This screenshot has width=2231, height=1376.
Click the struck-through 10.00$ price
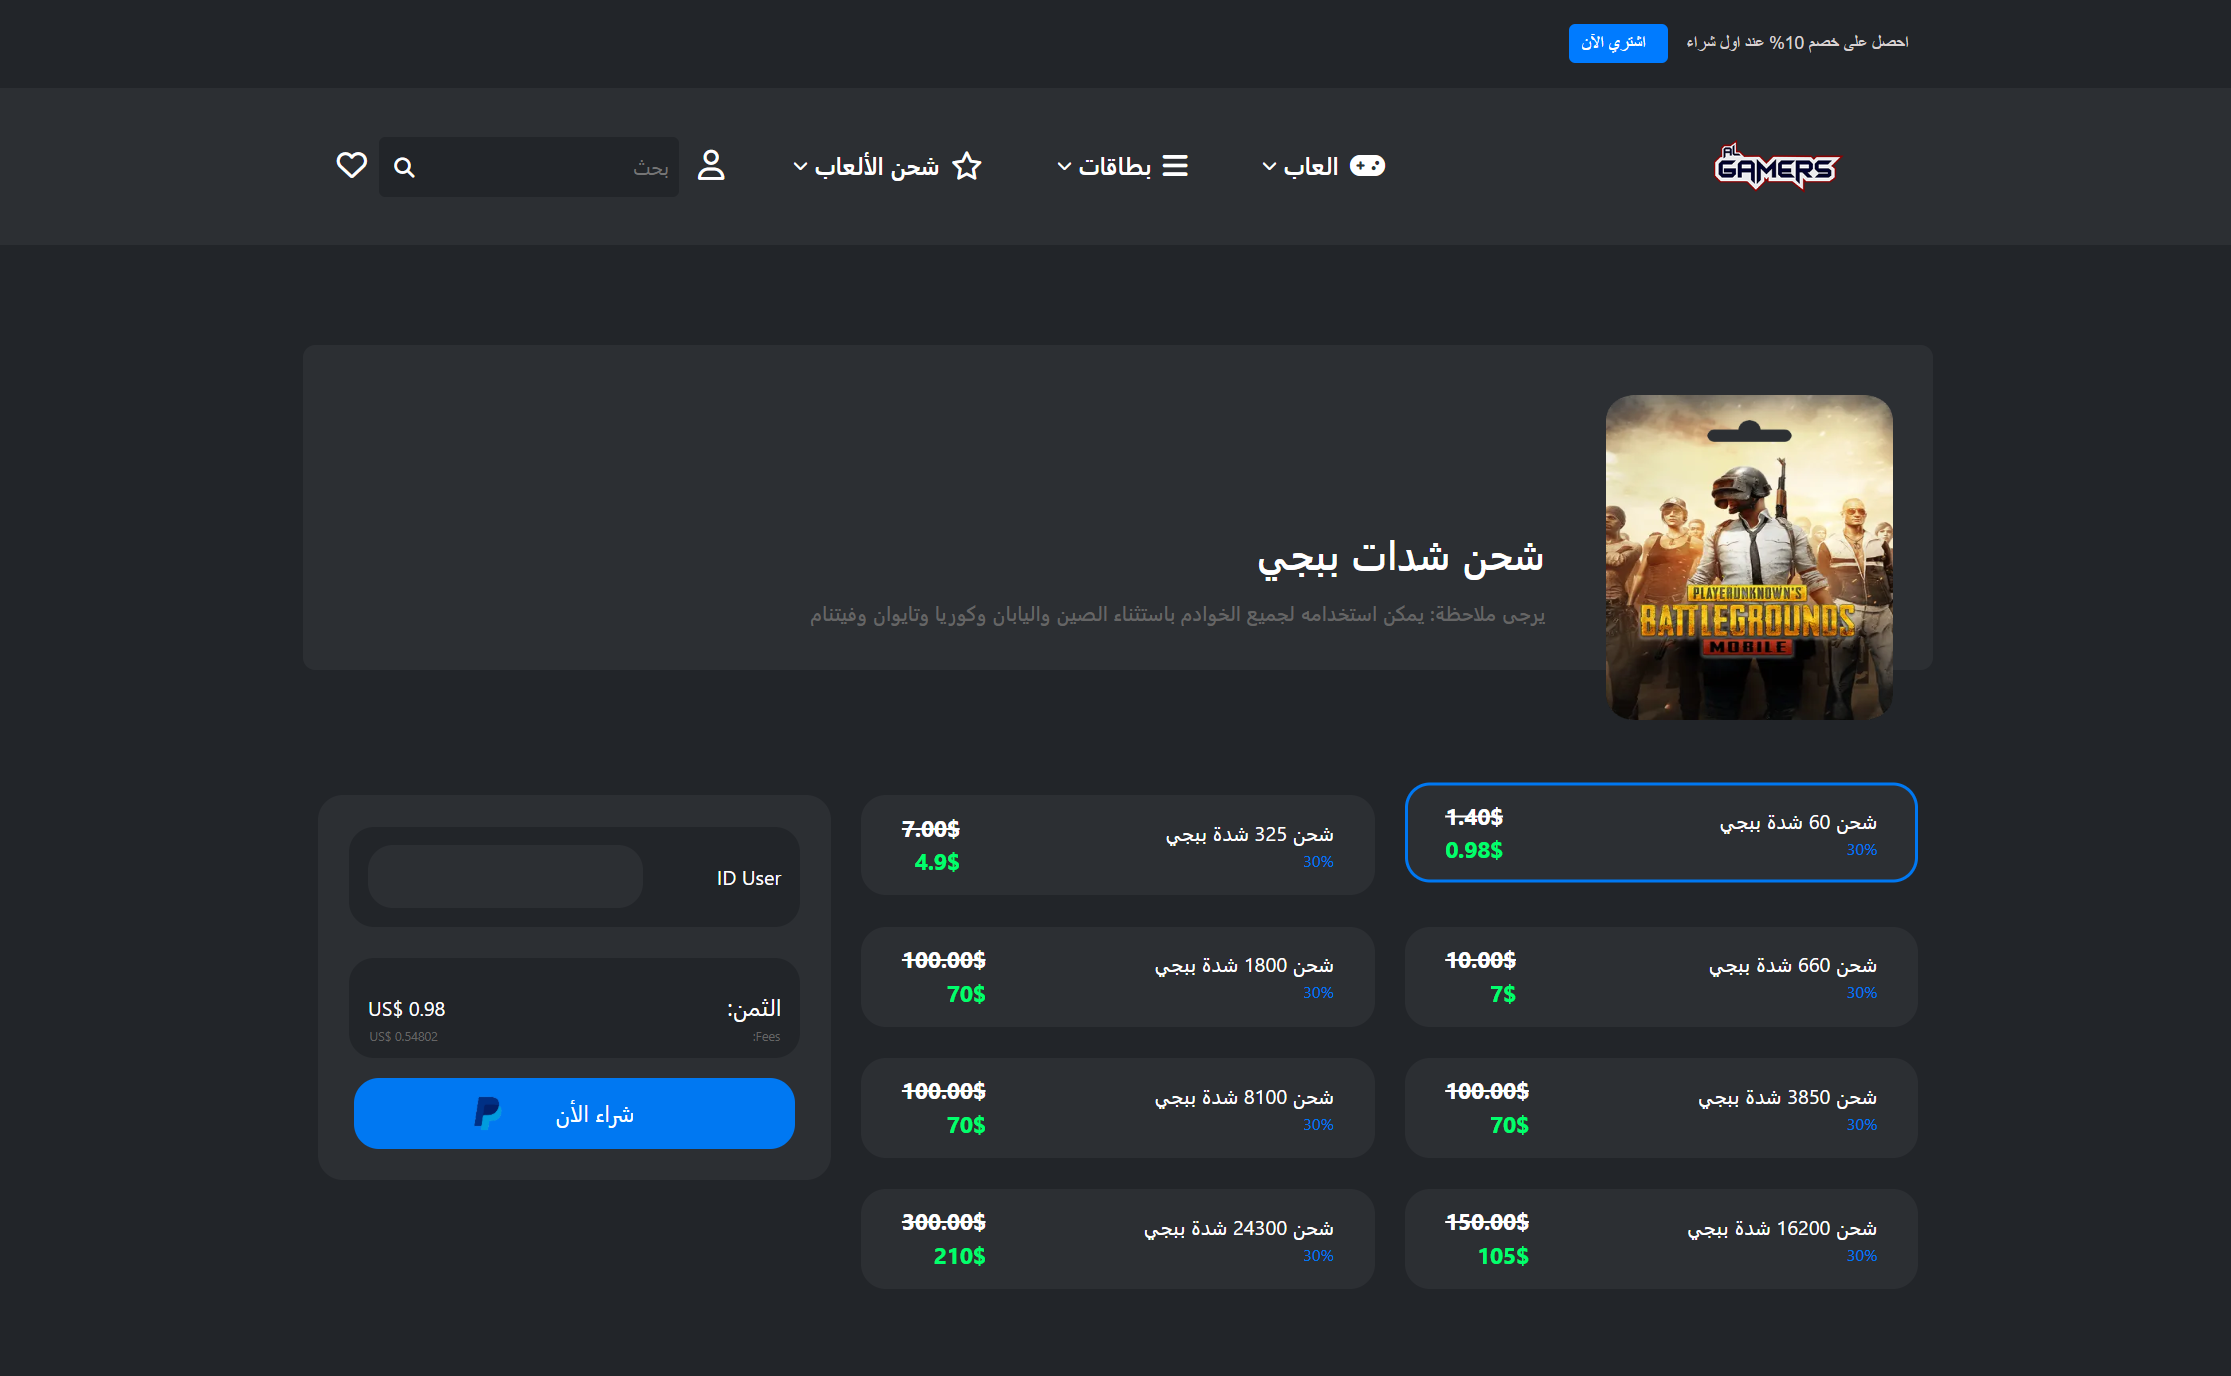coord(1481,960)
